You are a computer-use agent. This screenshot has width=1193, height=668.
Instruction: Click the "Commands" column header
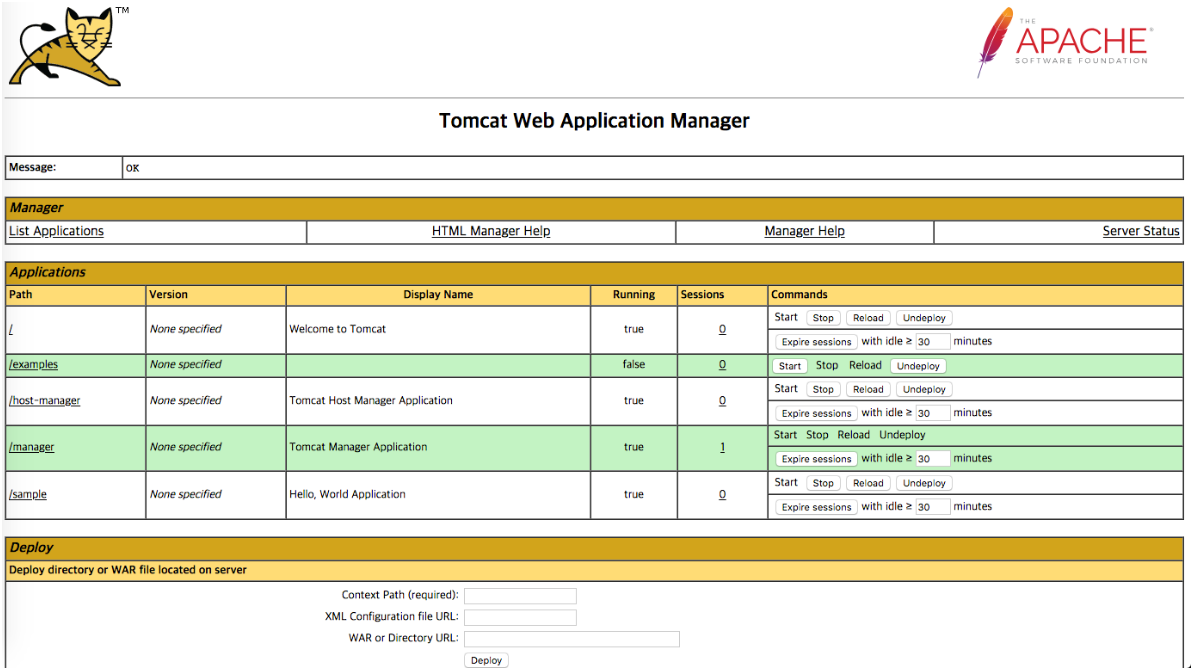pyautogui.click(x=799, y=294)
